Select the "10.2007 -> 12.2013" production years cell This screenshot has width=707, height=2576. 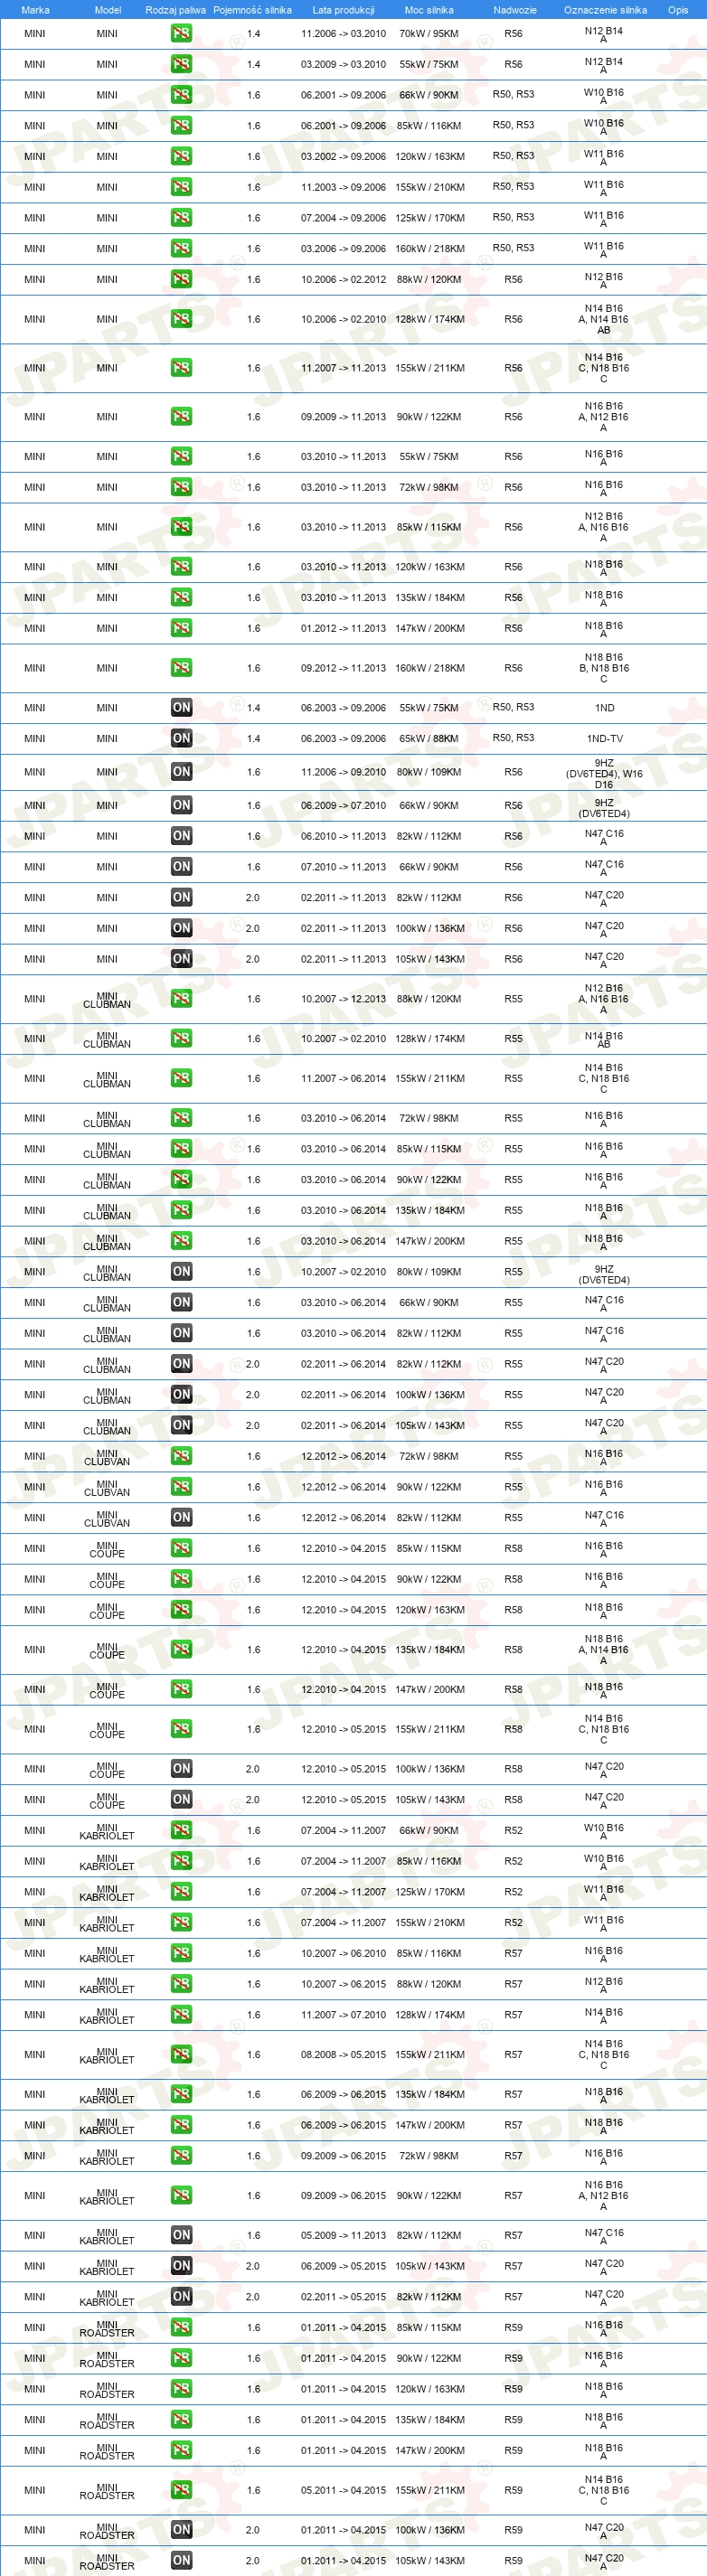coord(343,999)
